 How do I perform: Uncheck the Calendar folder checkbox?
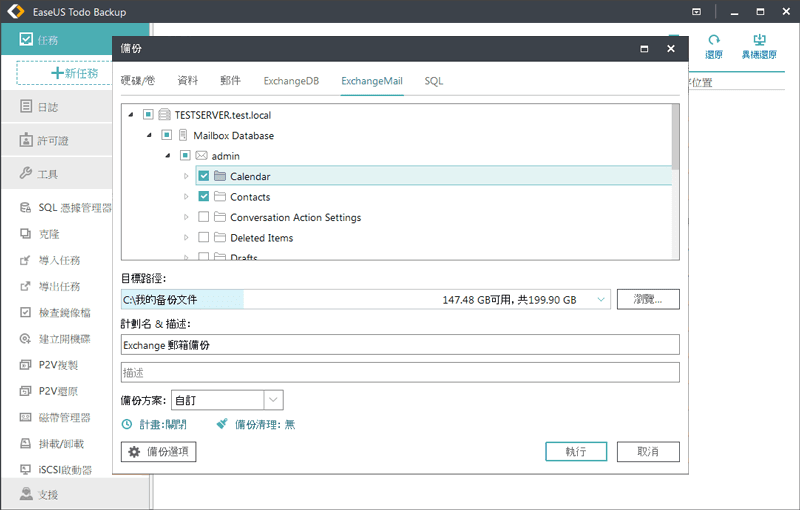click(x=204, y=177)
